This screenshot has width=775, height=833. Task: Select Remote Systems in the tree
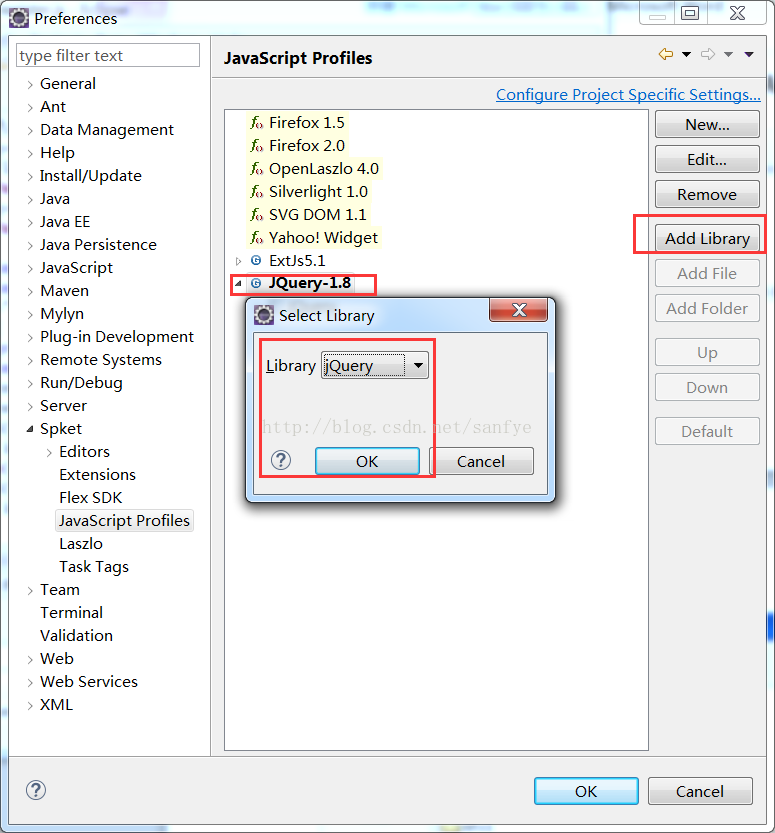(101, 360)
